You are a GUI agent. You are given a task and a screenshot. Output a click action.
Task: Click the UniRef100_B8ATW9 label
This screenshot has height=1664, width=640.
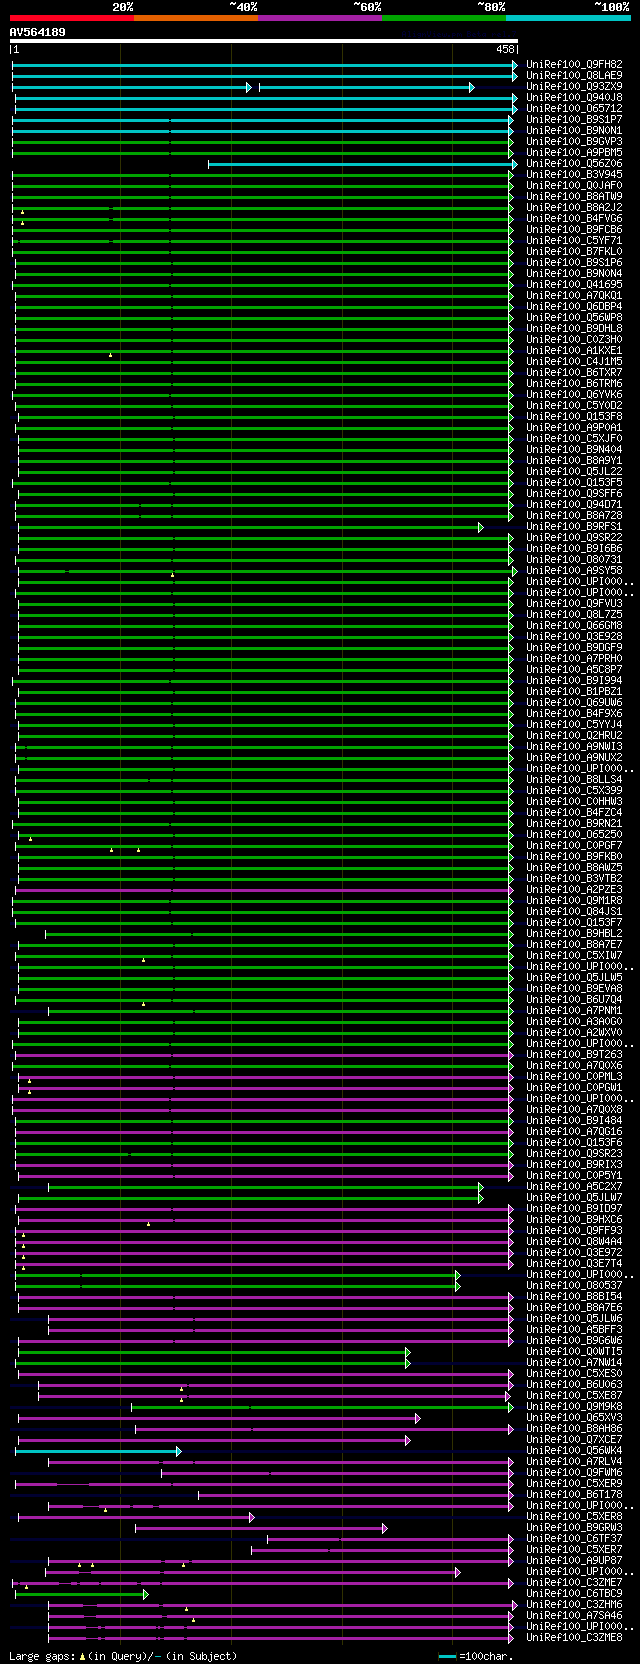(574, 197)
